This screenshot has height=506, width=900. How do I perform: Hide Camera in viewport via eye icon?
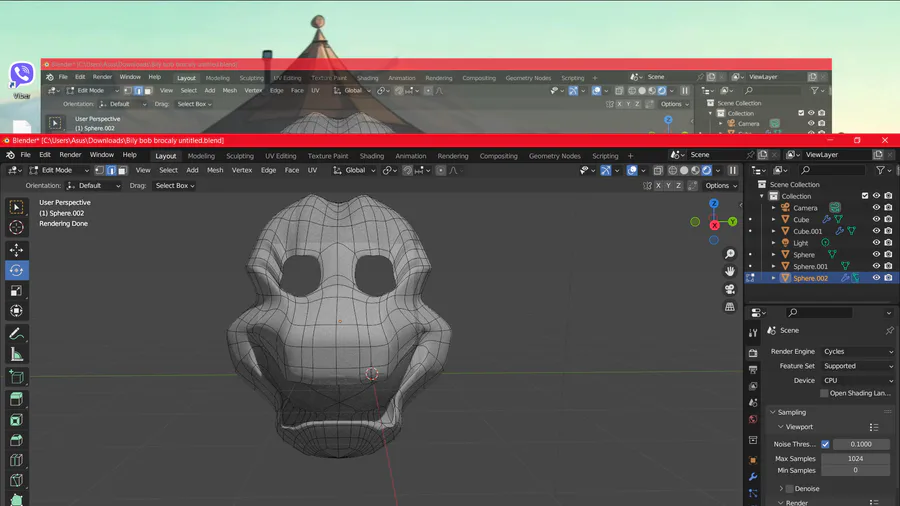pos(876,208)
